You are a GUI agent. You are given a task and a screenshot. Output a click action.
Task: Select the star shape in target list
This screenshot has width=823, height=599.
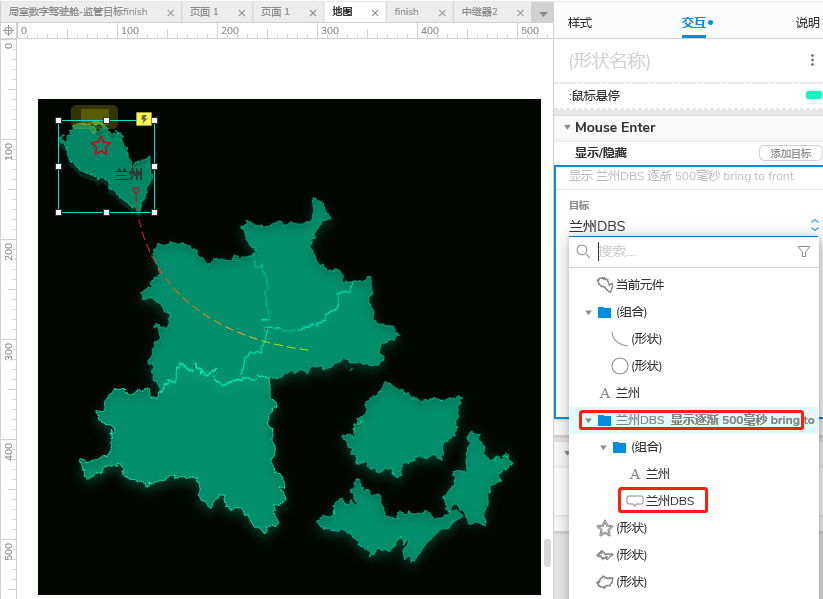(604, 528)
